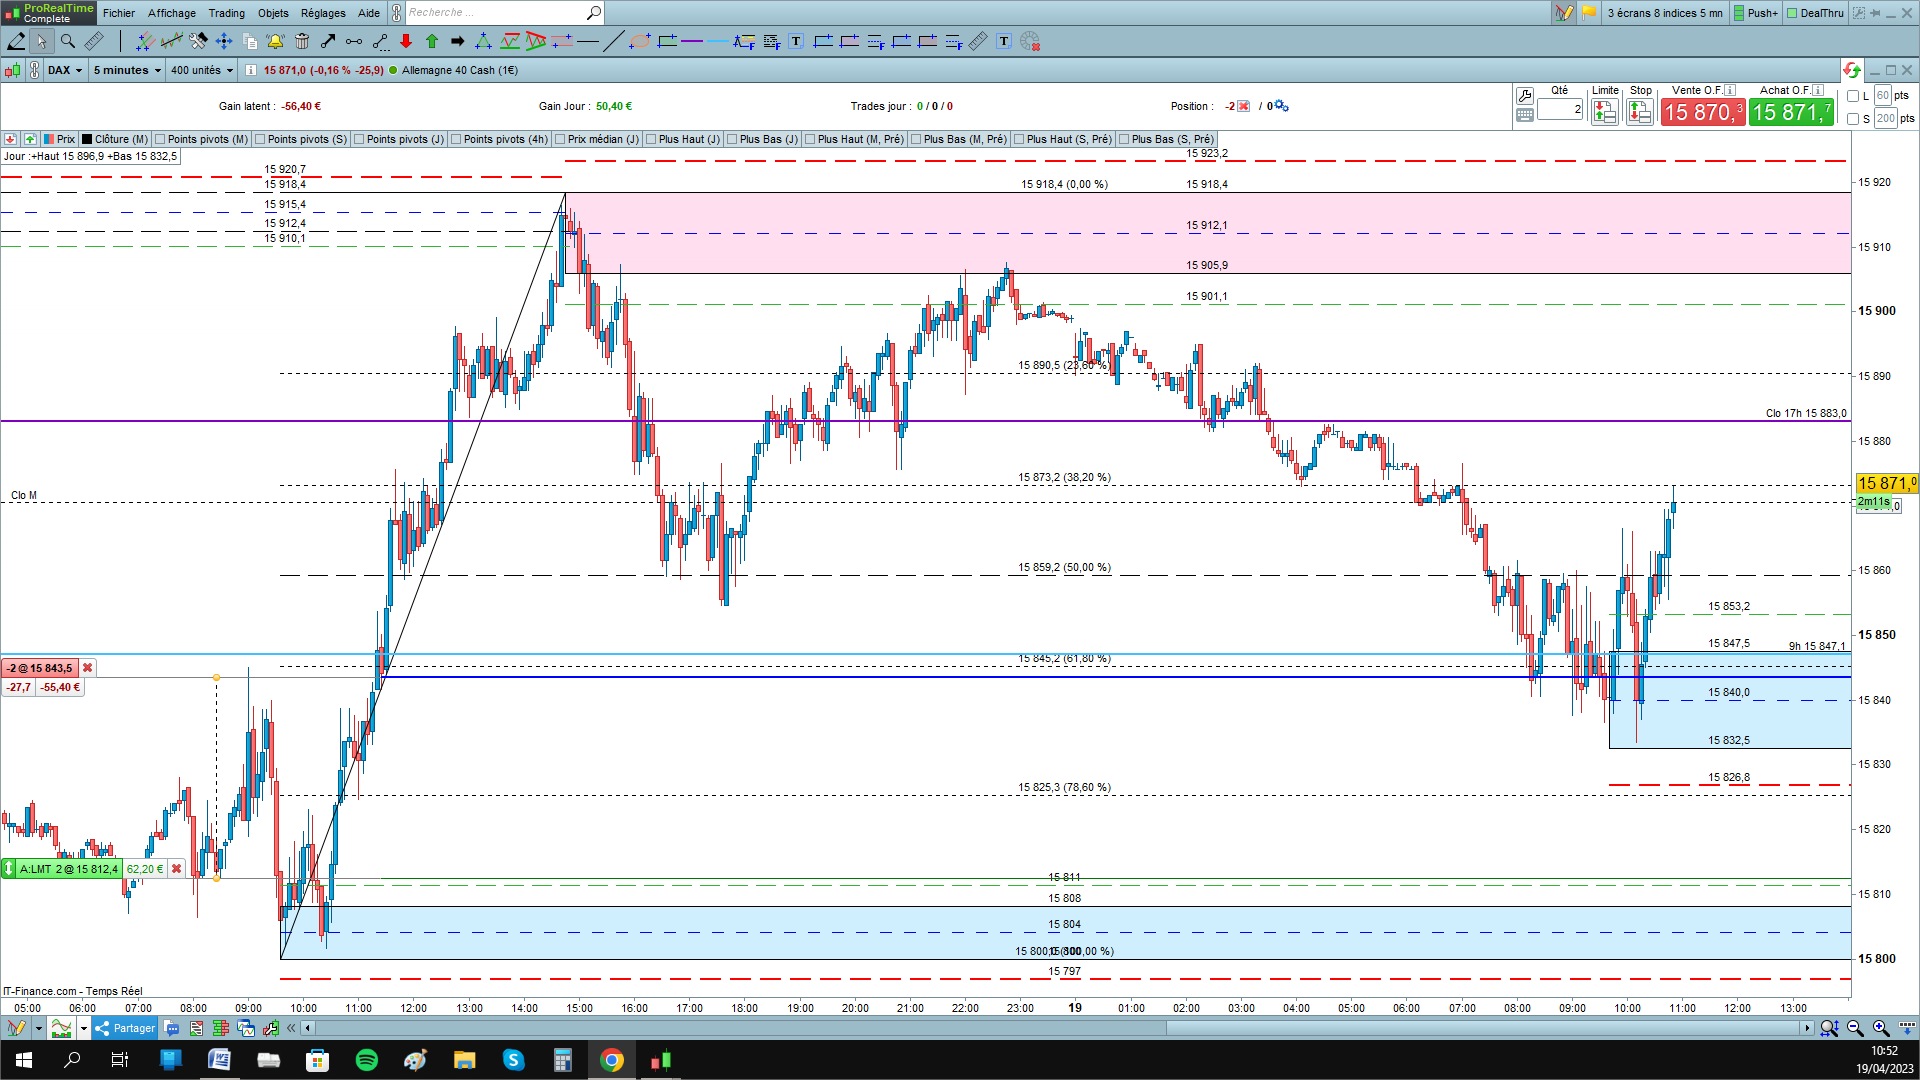Click the red Vente 15 870 button

[x=1703, y=112]
